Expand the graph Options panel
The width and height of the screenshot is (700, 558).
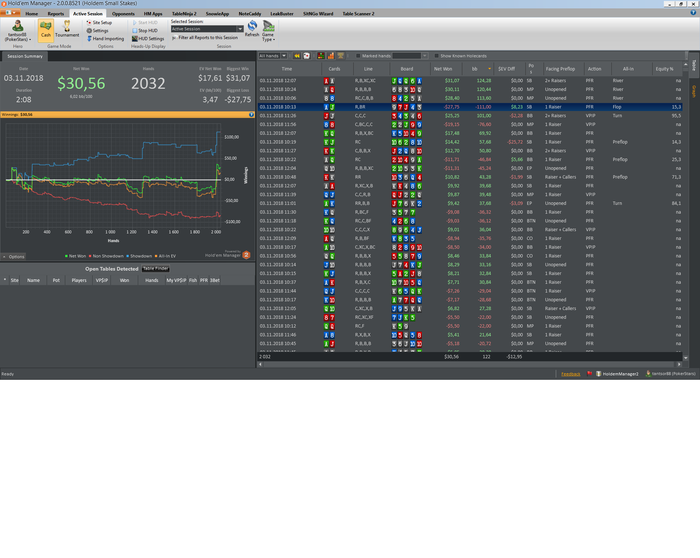[x=13, y=257]
